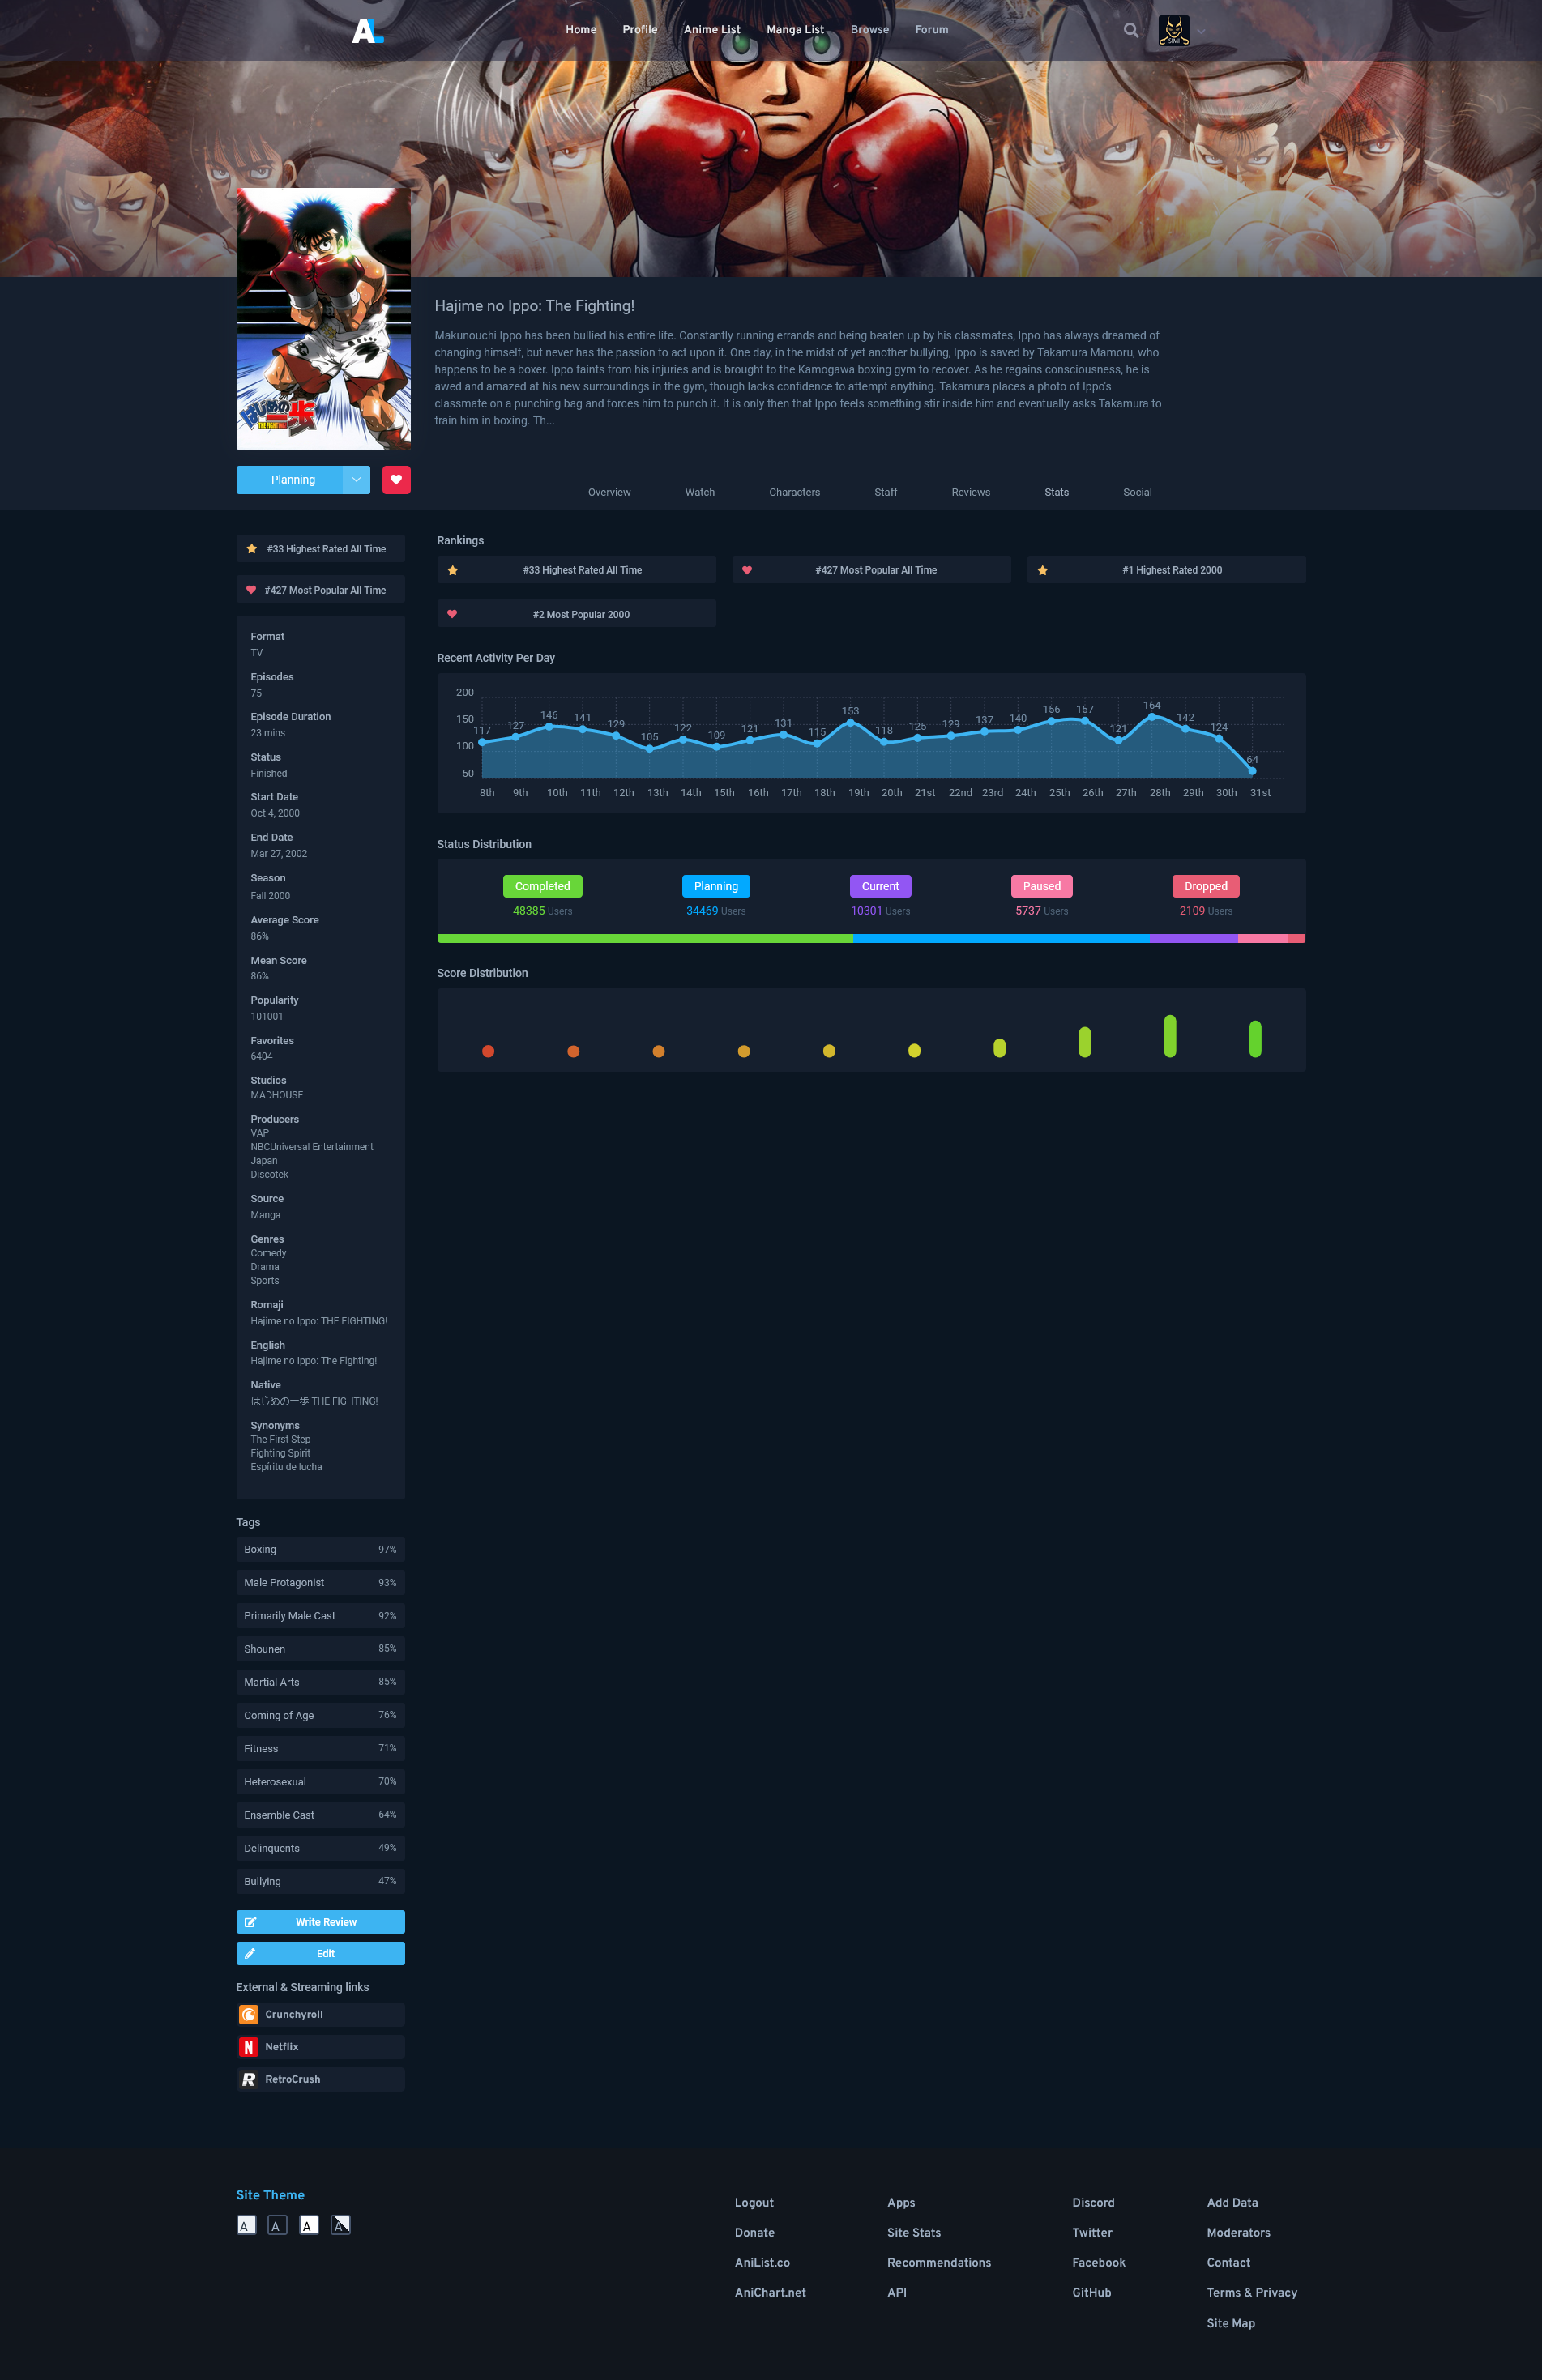Screen dimensions: 1542x2380
Task: Open Profile from top navigation
Action: click(x=640, y=30)
